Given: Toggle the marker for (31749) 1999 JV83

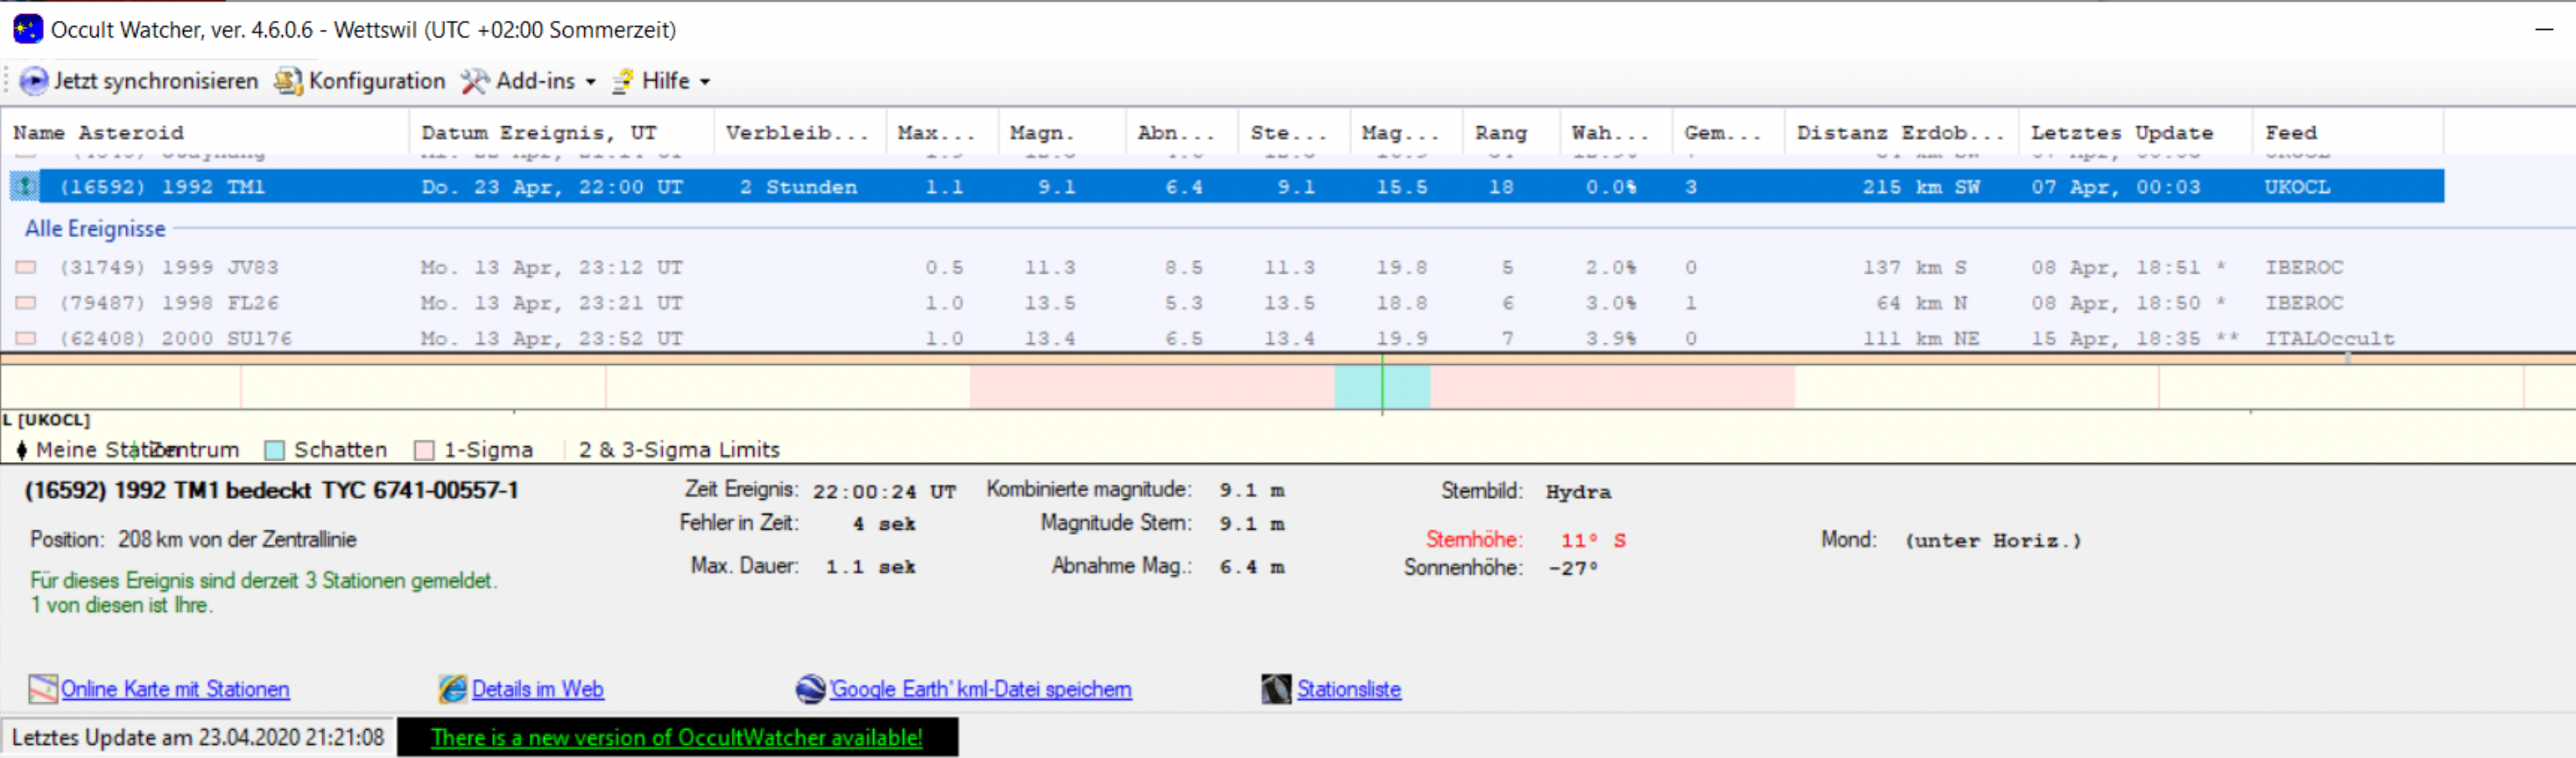Looking at the screenshot, I should 26,268.
